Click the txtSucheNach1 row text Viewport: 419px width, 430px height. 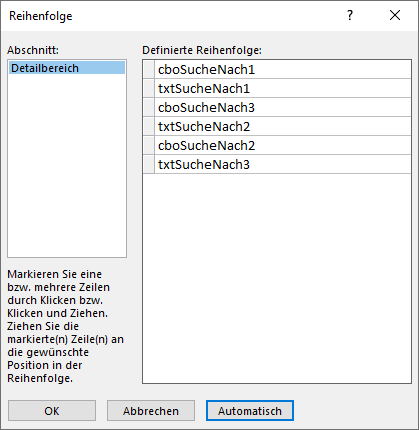coord(204,89)
